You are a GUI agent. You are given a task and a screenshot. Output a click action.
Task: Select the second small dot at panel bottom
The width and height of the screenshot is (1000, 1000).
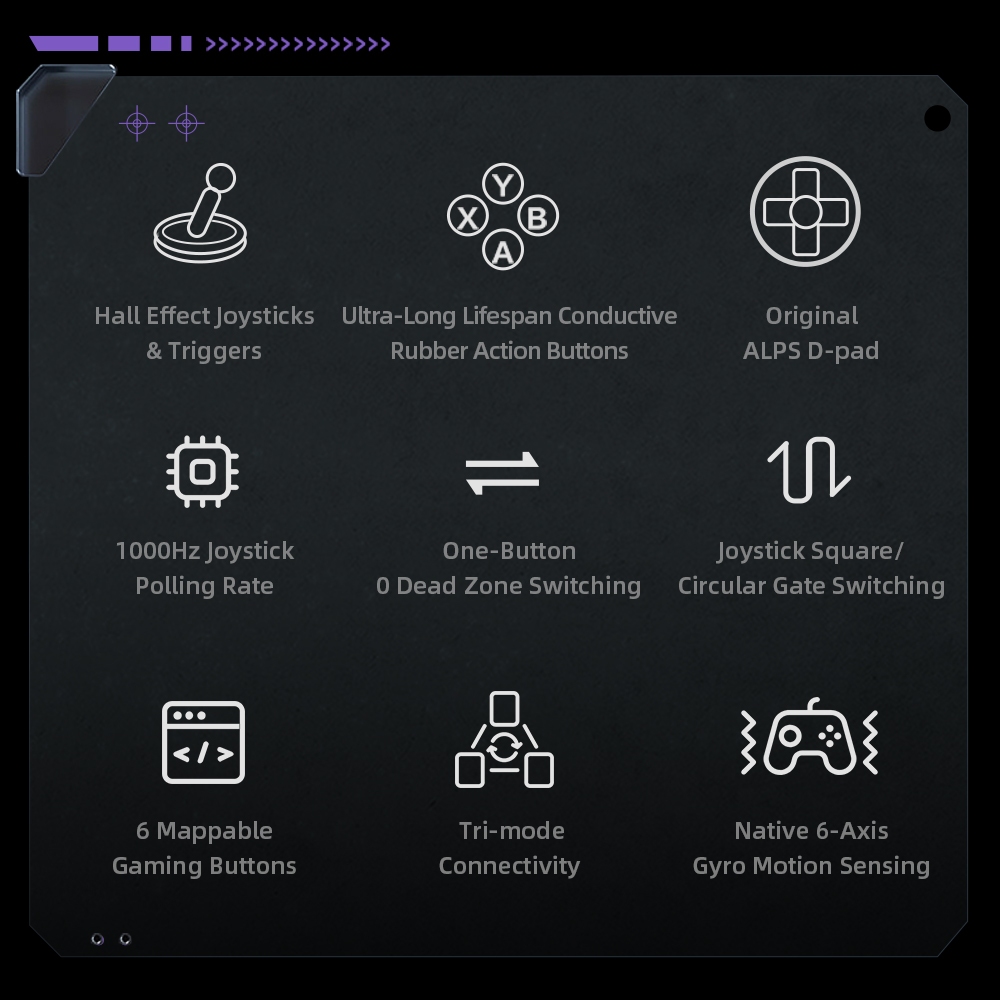pos(126,939)
